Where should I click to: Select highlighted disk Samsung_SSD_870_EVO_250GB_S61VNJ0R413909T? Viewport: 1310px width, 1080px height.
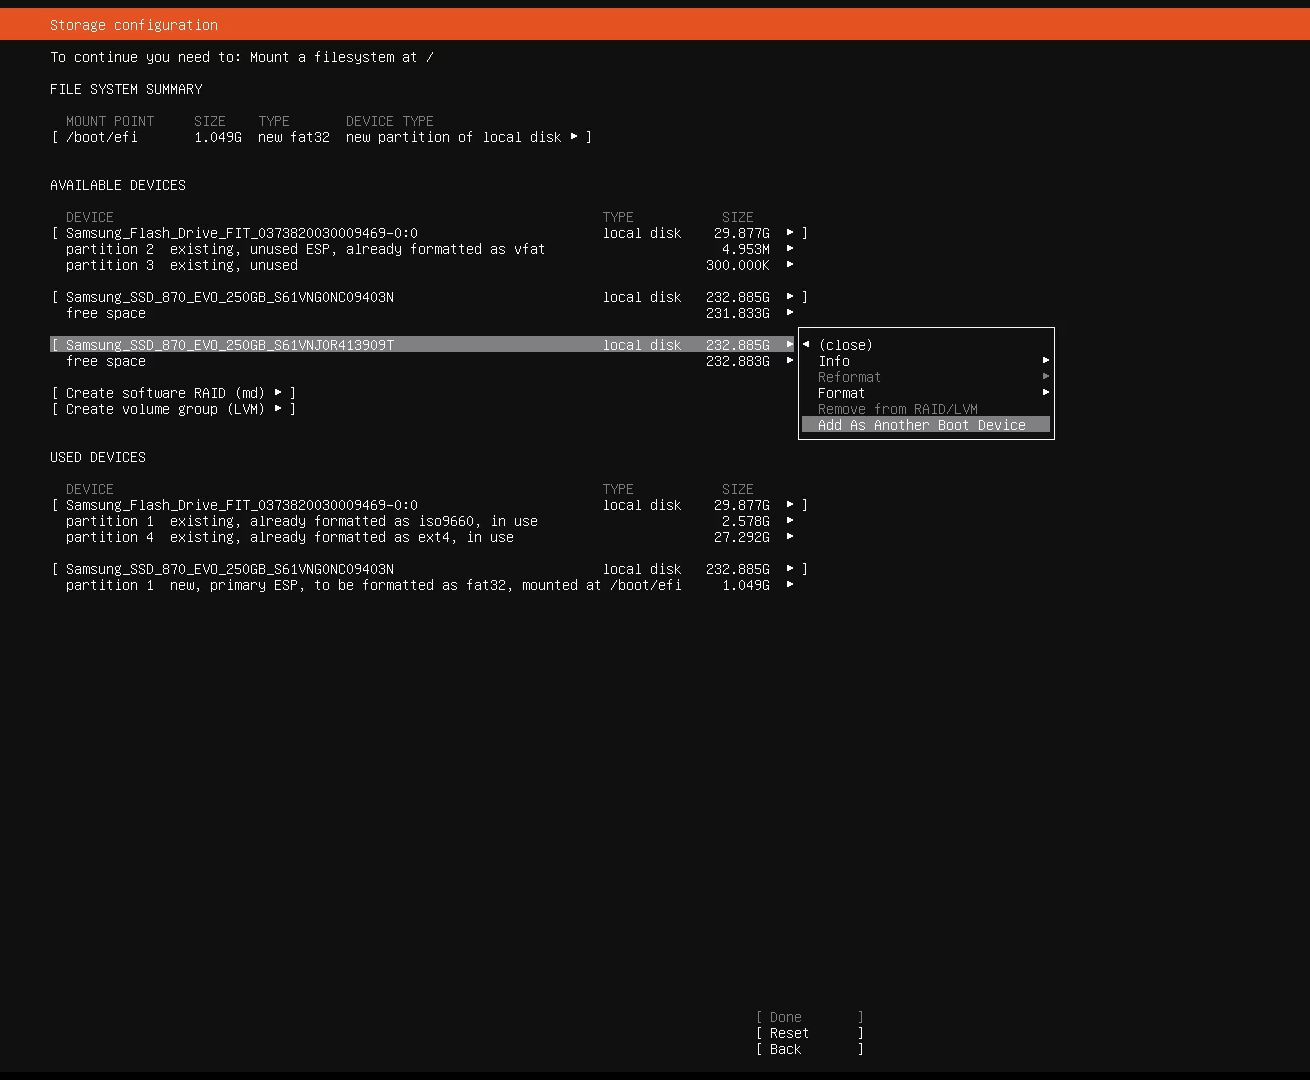click(x=422, y=345)
